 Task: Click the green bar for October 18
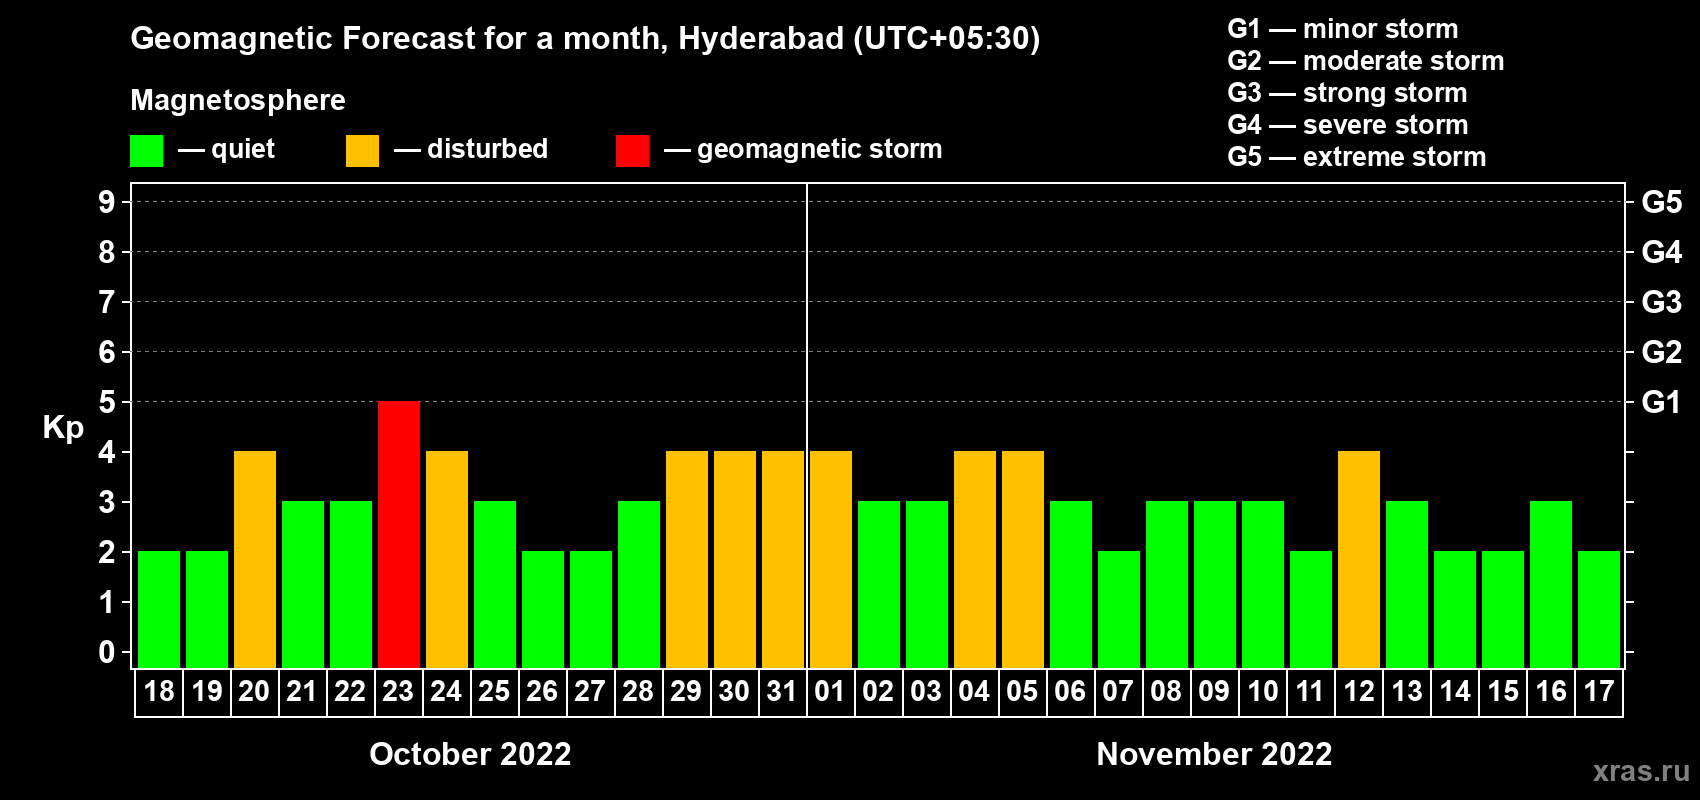point(159,609)
